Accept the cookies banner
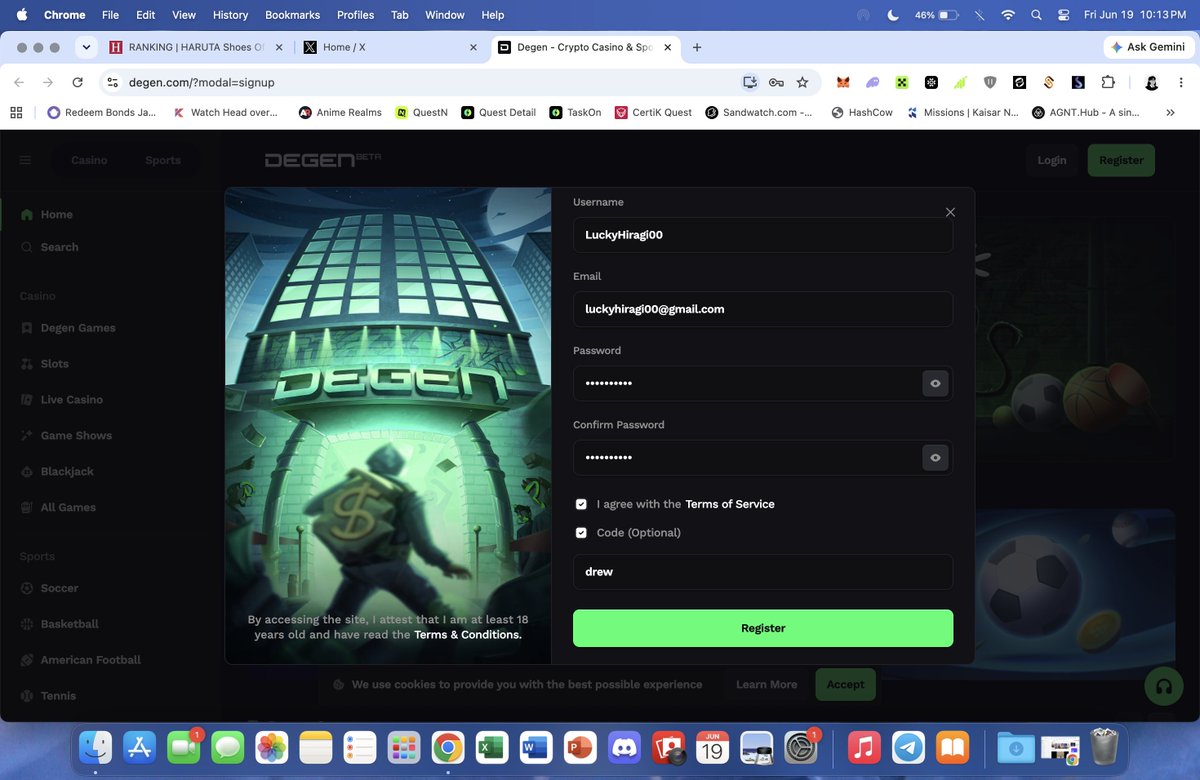Viewport: 1200px width, 780px height. 845,684
